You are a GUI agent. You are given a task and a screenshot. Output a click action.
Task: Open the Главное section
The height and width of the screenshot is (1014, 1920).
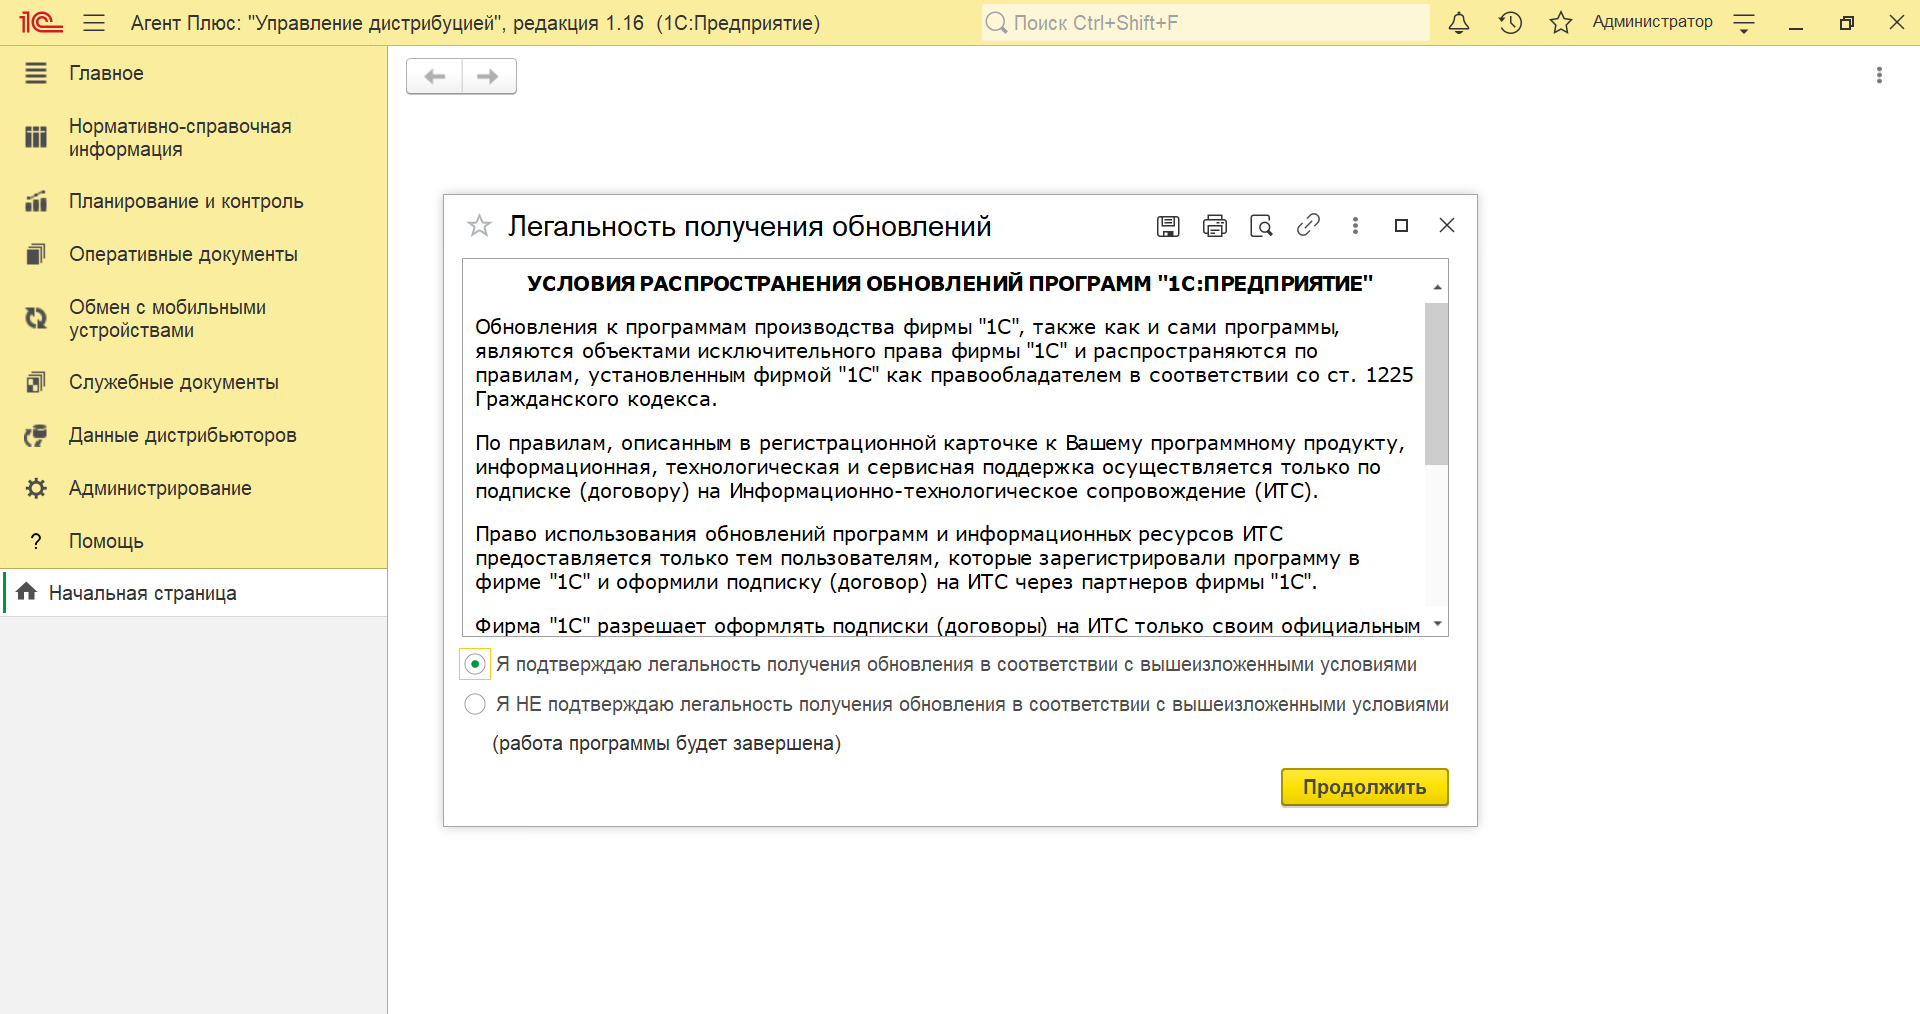194,73
